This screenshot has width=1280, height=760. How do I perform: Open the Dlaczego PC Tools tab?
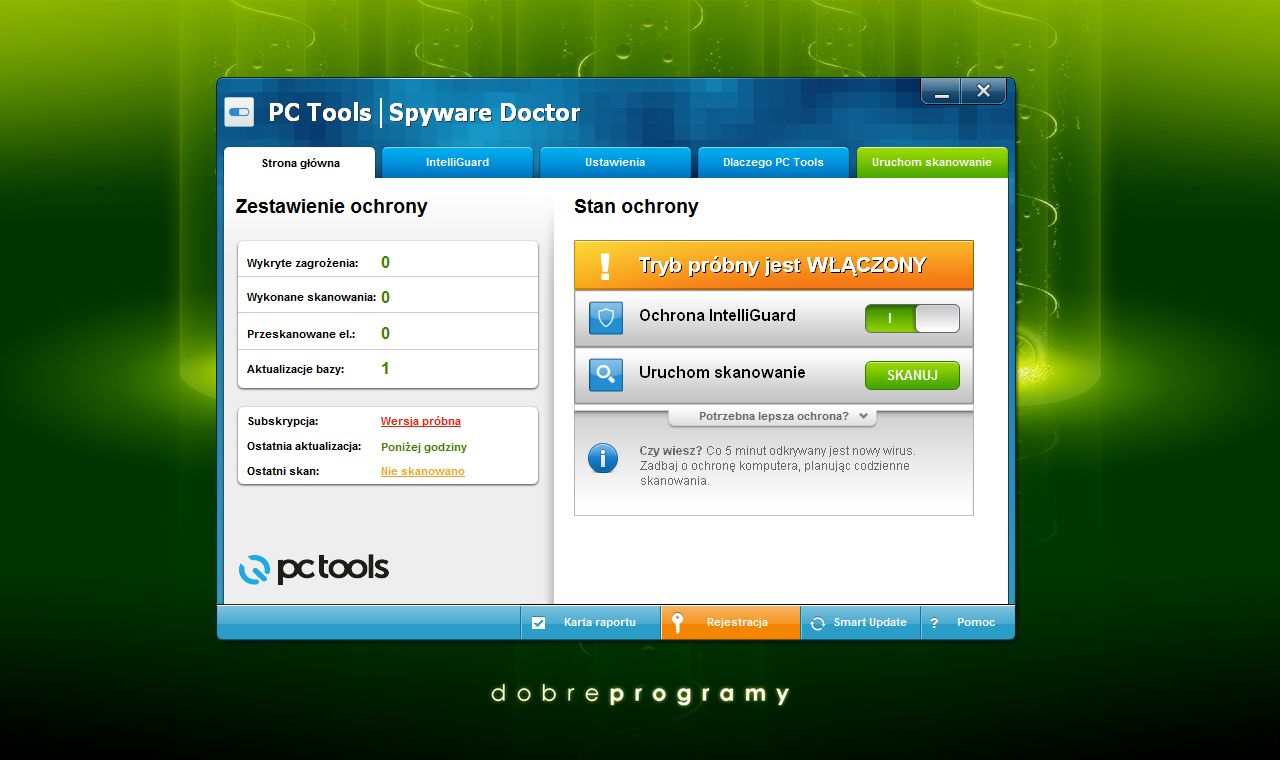pos(773,162)
